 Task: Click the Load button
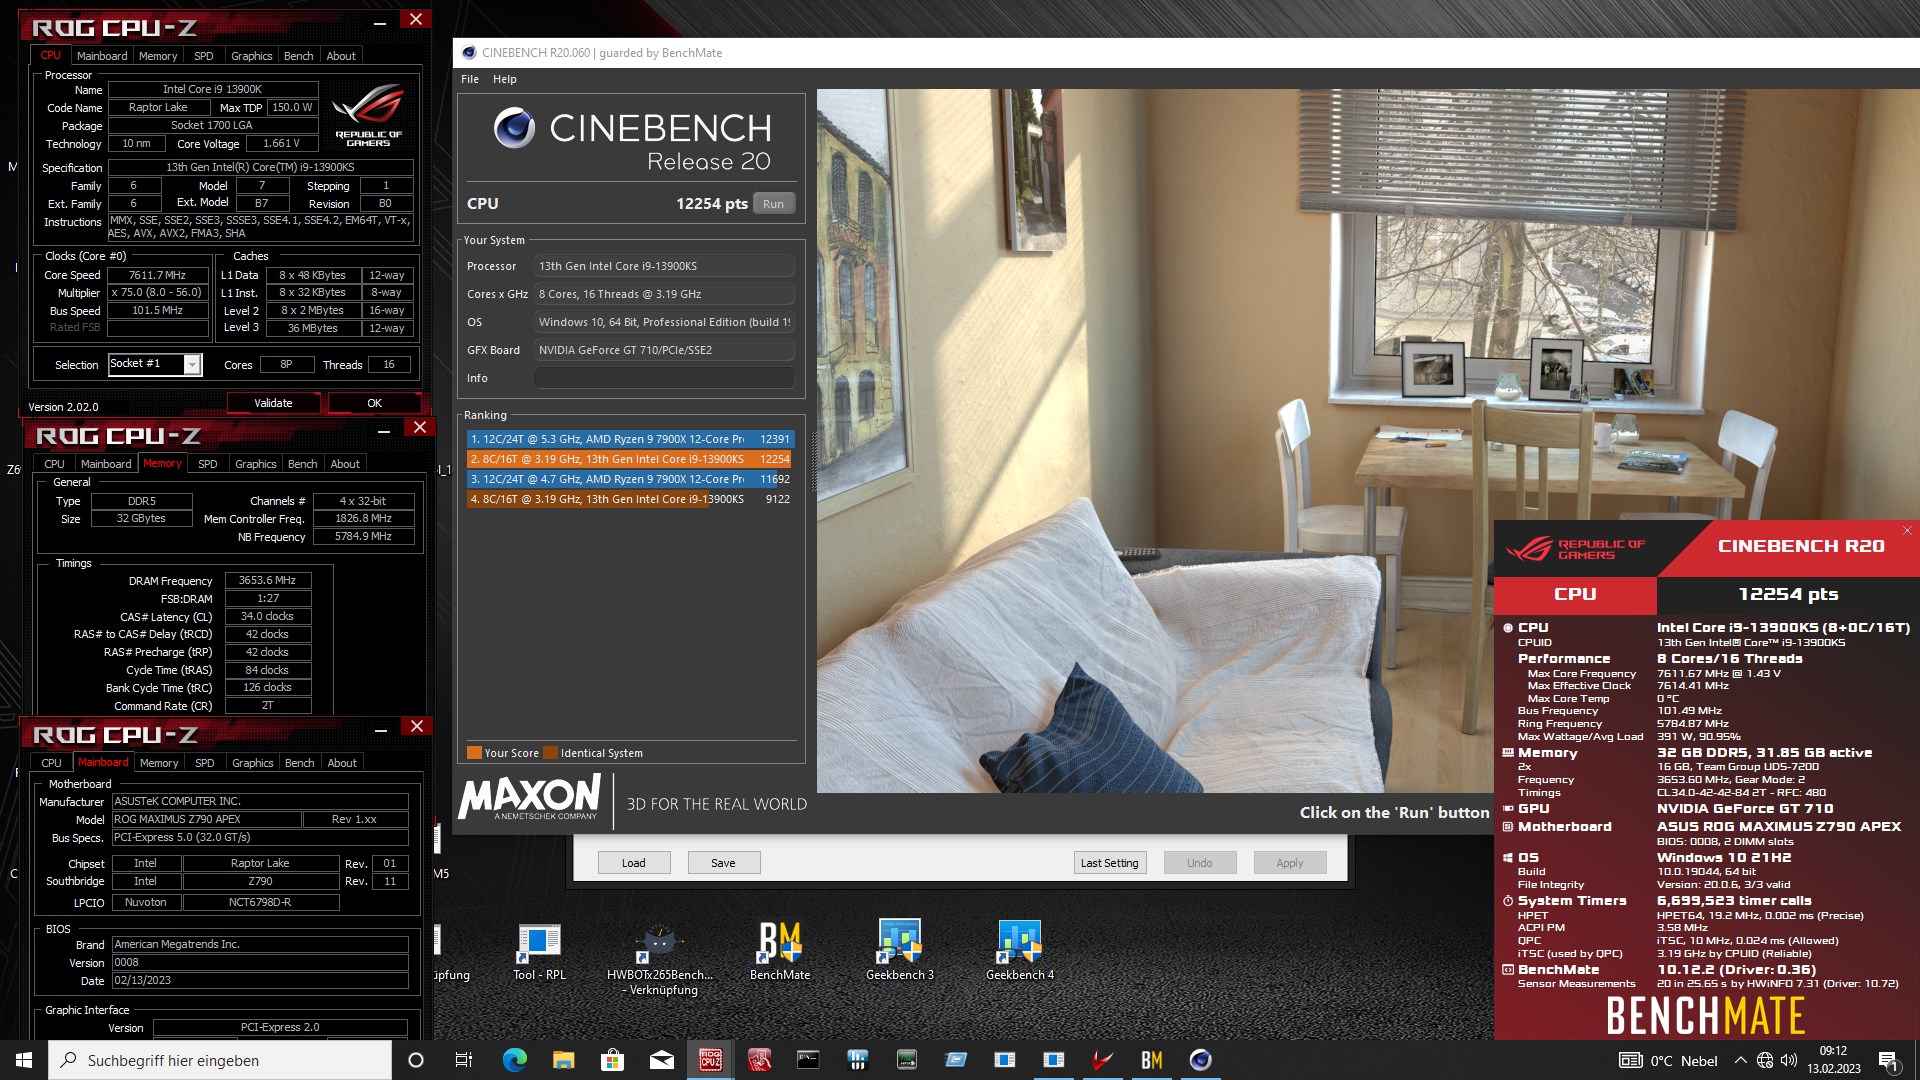coord(634,863)
